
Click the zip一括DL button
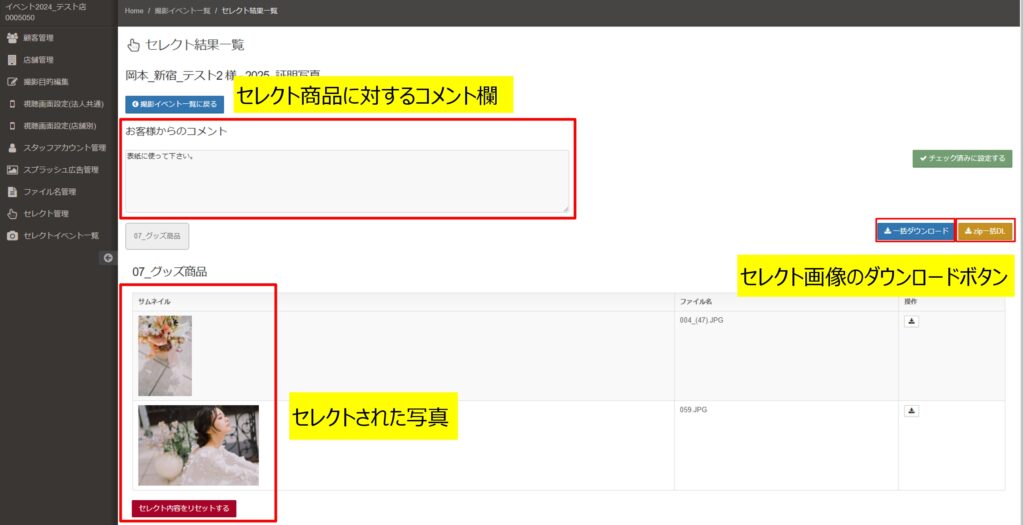point(985,231)
